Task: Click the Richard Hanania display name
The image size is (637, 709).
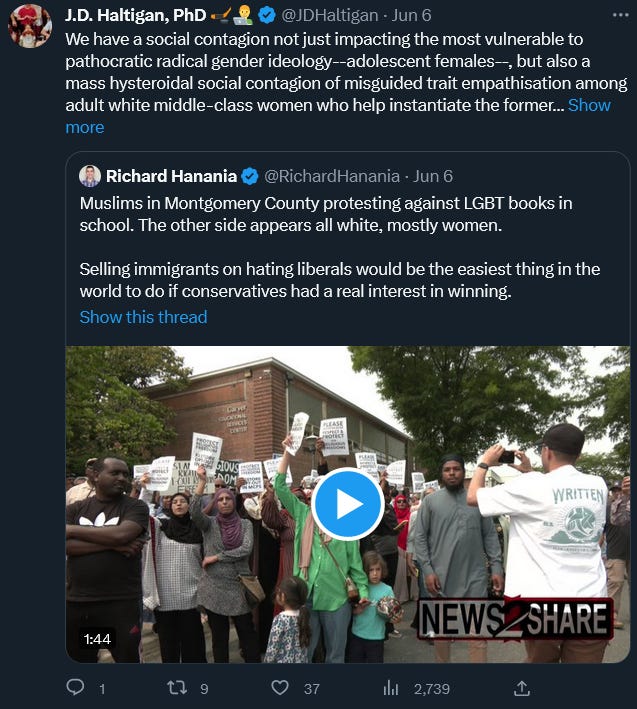Action: click(x=171, y=176)
